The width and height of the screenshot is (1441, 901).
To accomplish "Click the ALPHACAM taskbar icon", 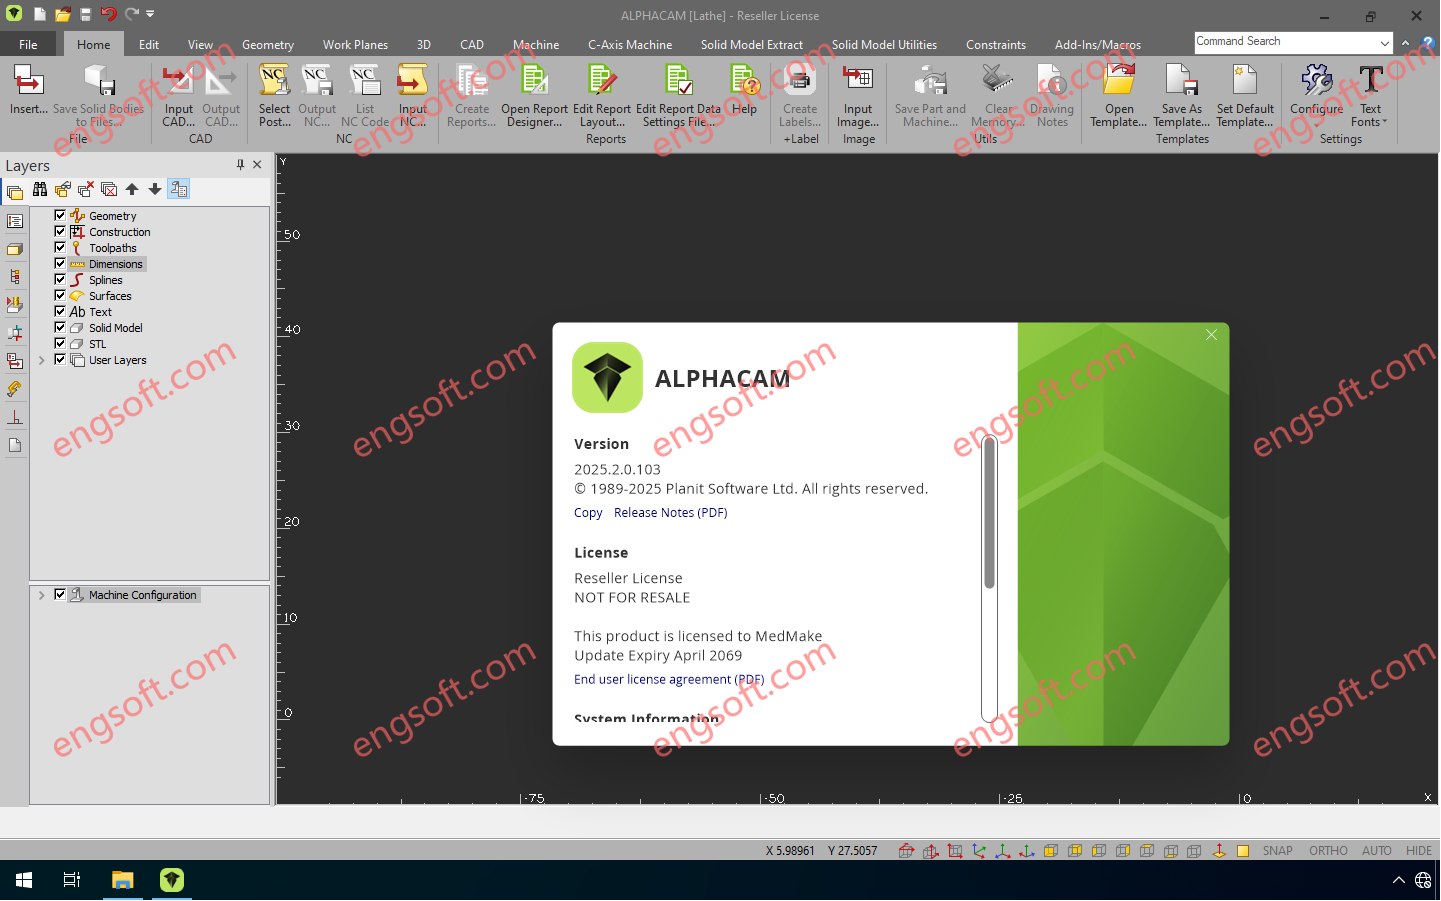I will click(172, 880).
